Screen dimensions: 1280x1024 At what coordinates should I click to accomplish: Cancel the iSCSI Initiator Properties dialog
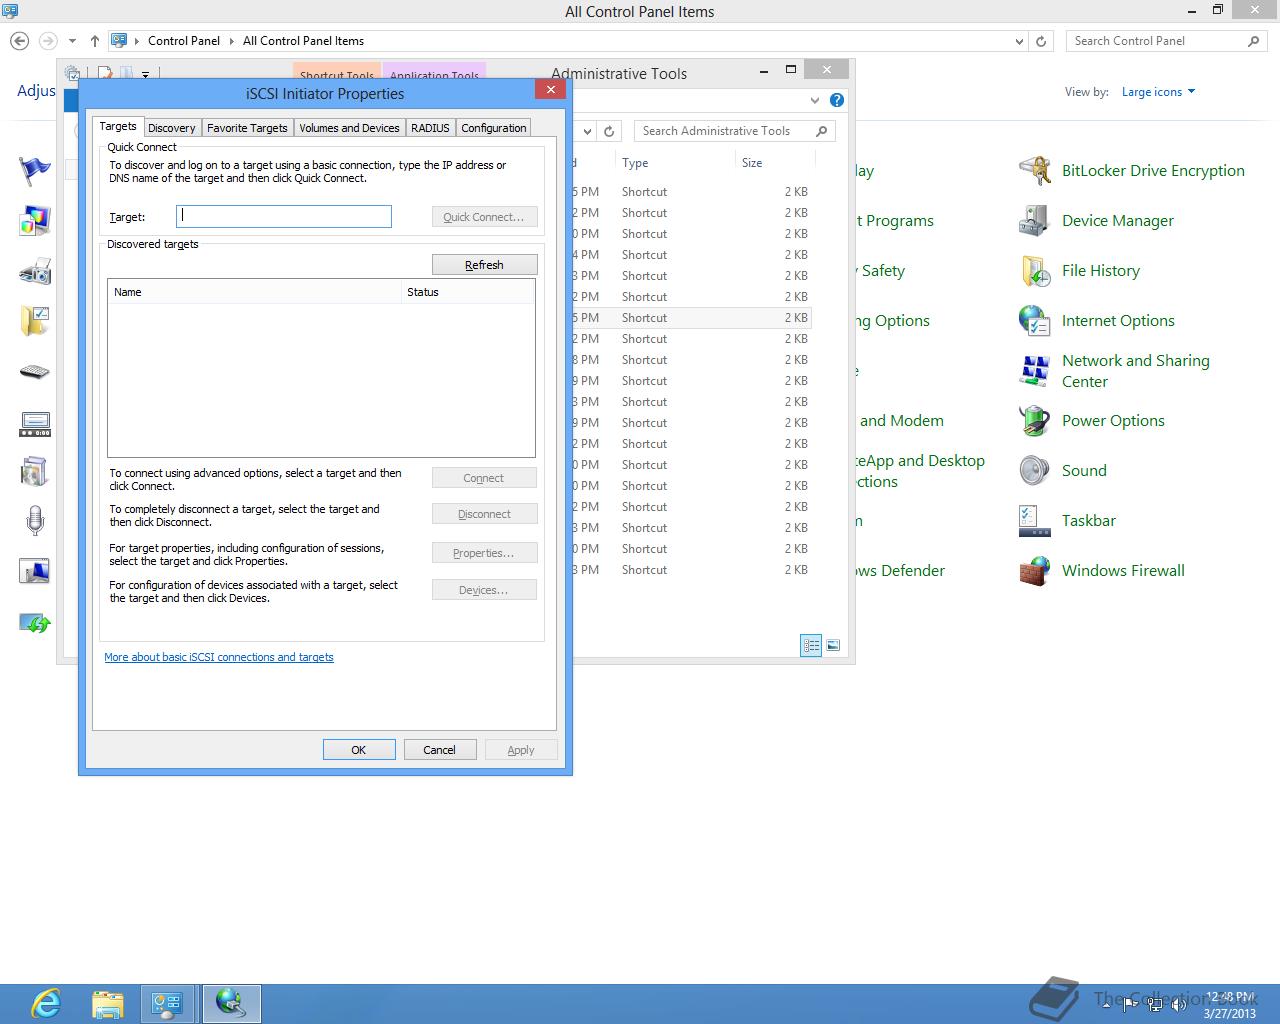[440, 750]
